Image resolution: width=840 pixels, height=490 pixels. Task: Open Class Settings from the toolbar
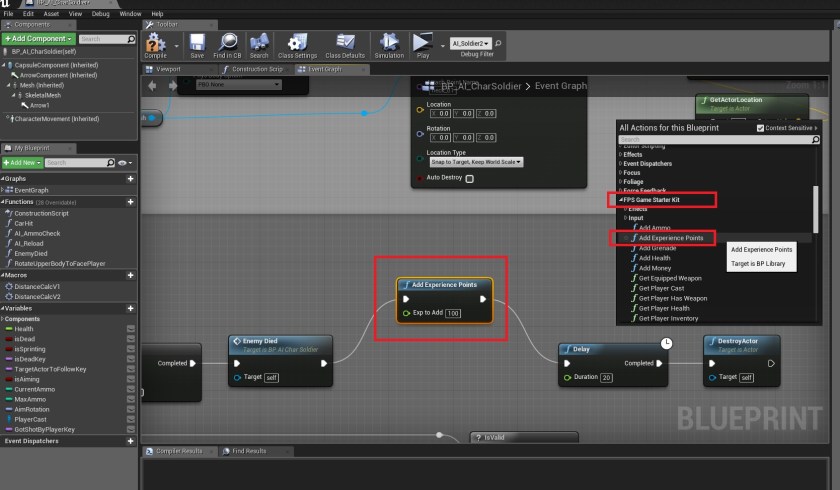coord(299,45)
